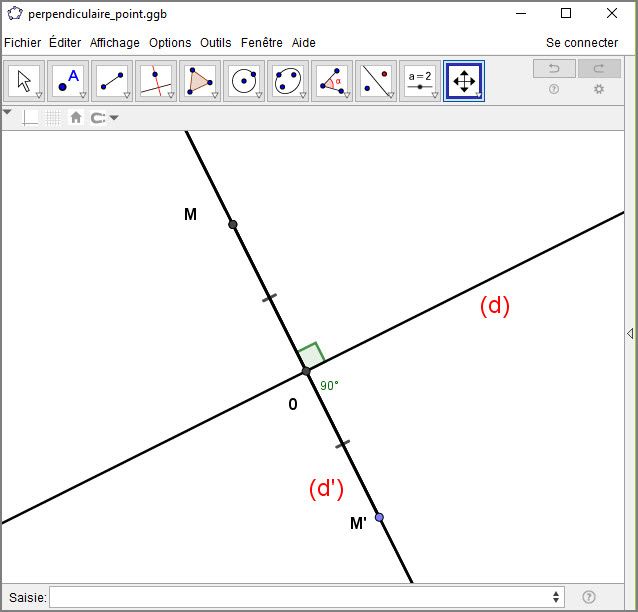Expand the Point tool submenu arrow

coord(83,95)
